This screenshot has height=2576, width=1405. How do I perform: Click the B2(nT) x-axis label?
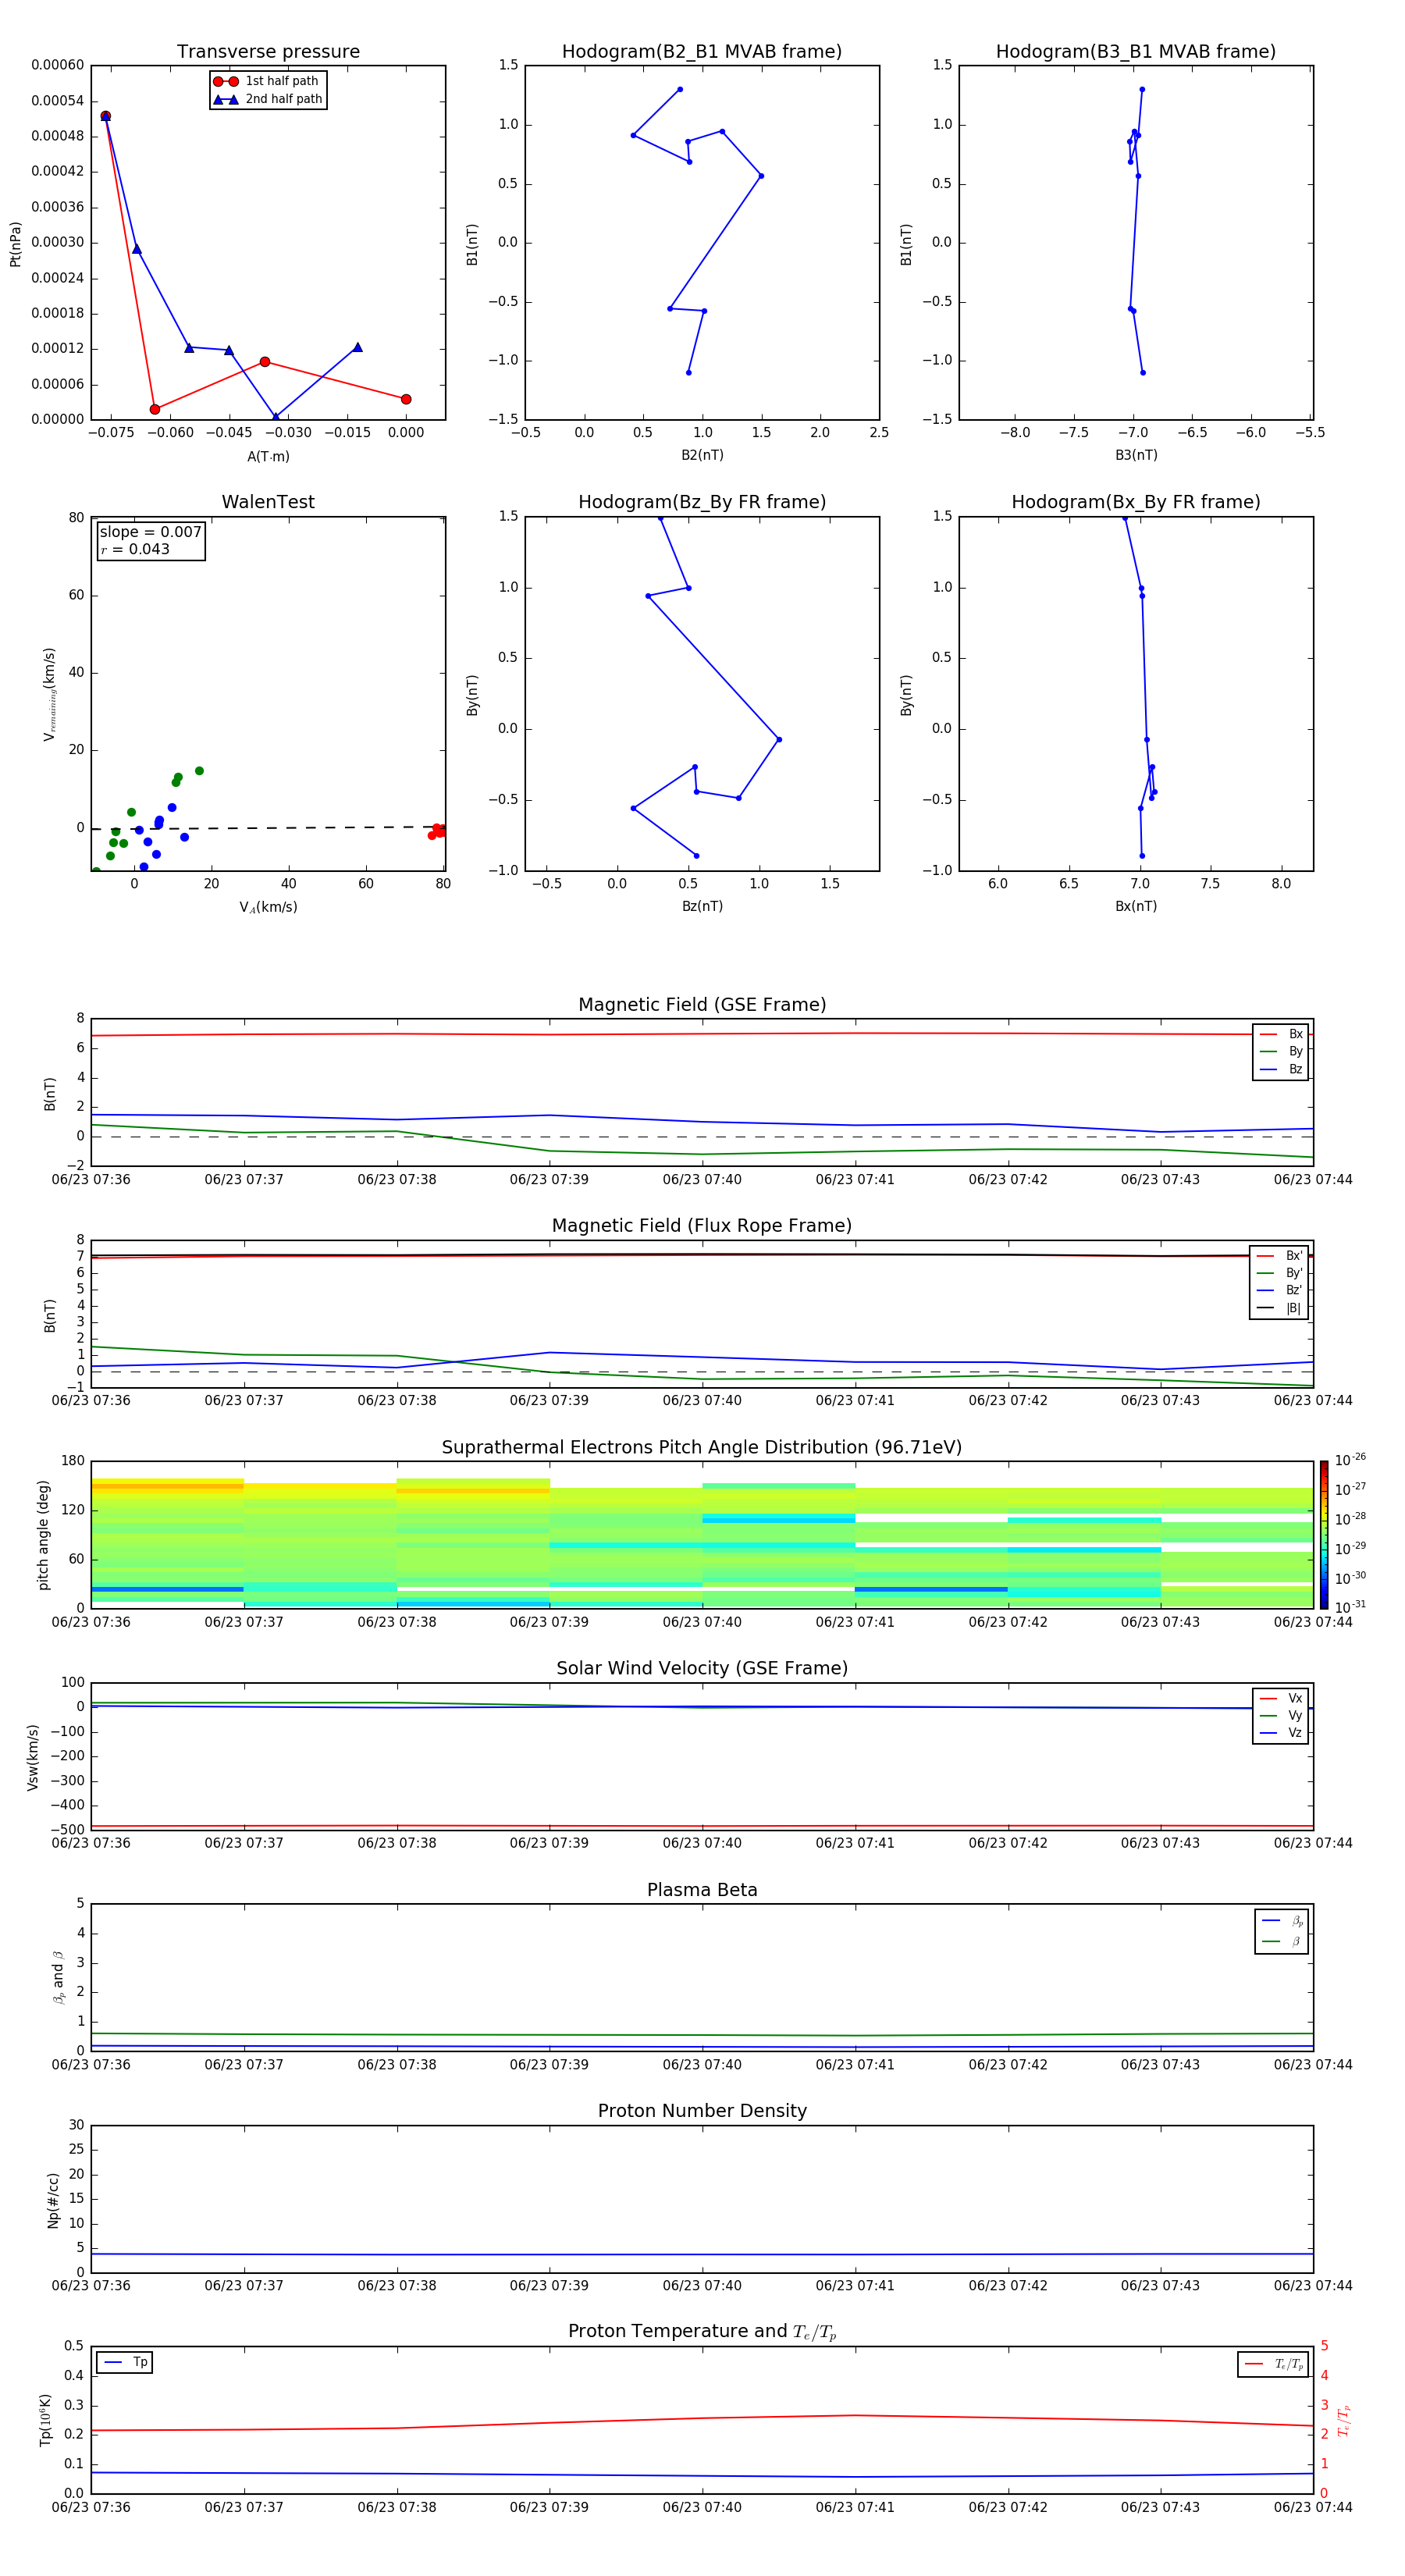[x=702, y=455]
